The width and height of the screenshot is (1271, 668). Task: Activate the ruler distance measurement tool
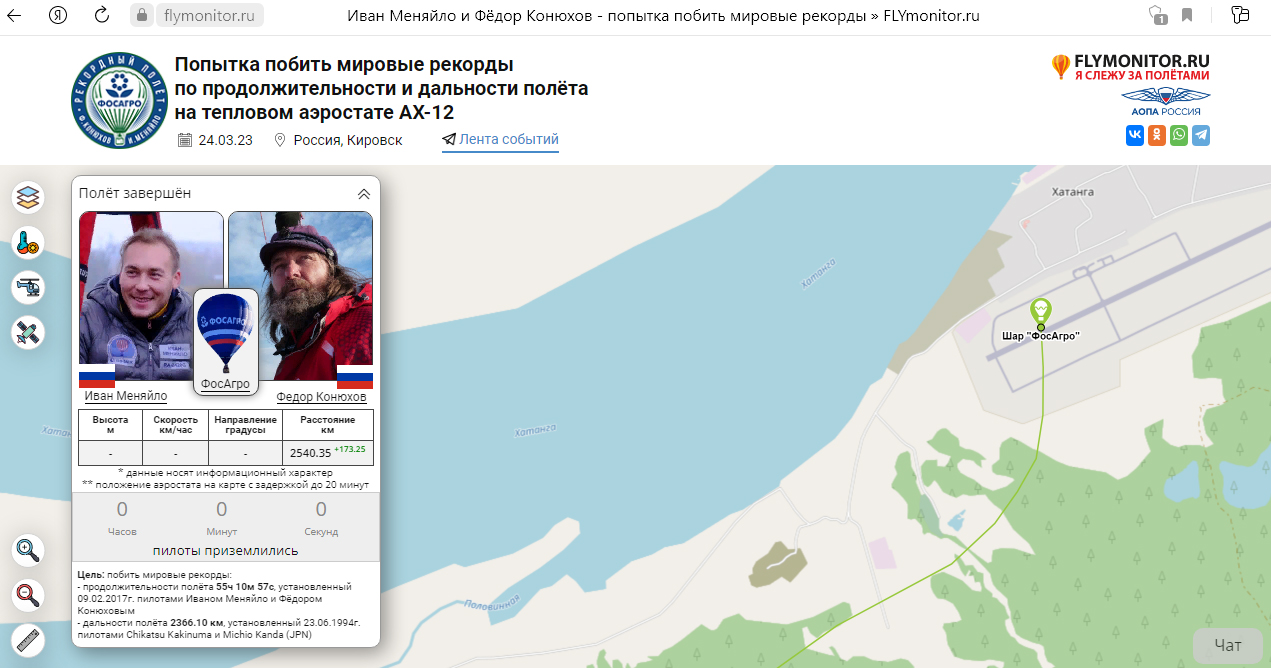[28, 640]
